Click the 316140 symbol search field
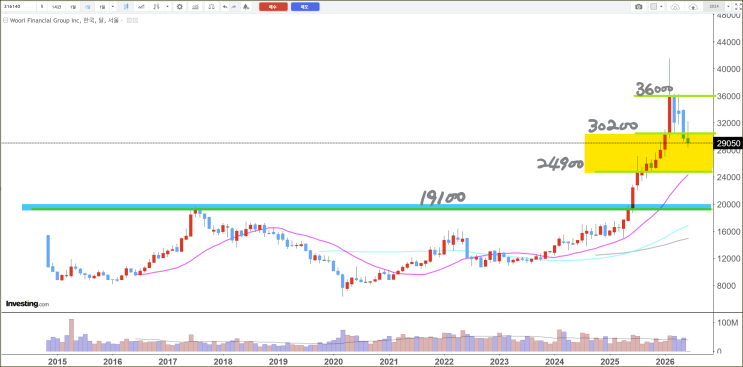The image size is (743, 367). point(18,7)
